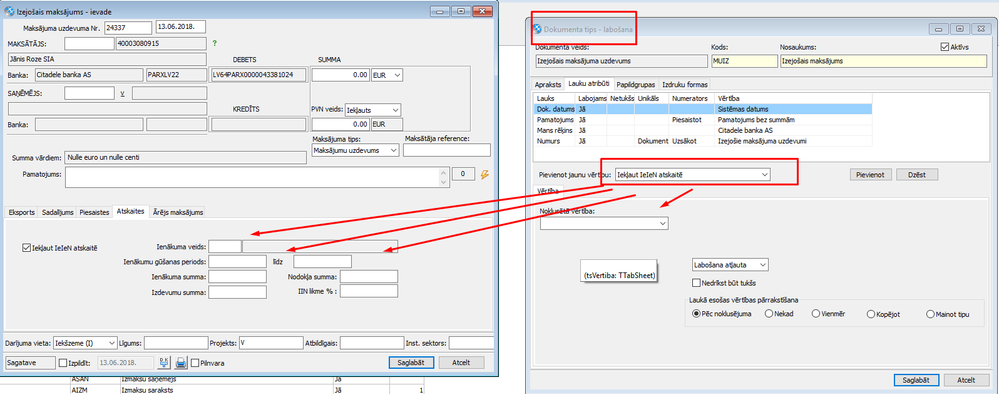Click the V link next to SAŅĒMĒJS
The image size is (999, 394).
(x=122, y=94)
